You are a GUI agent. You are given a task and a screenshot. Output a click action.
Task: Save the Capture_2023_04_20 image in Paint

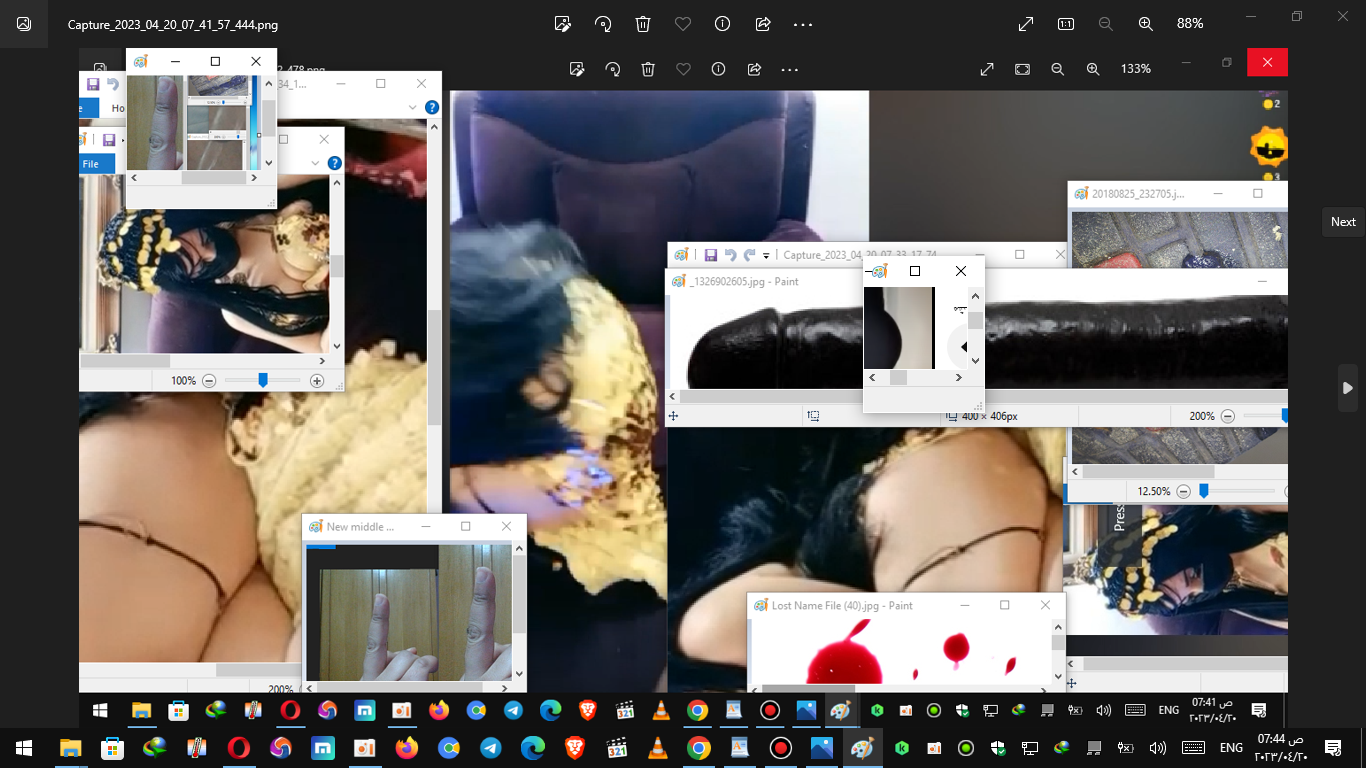[710, 254]
